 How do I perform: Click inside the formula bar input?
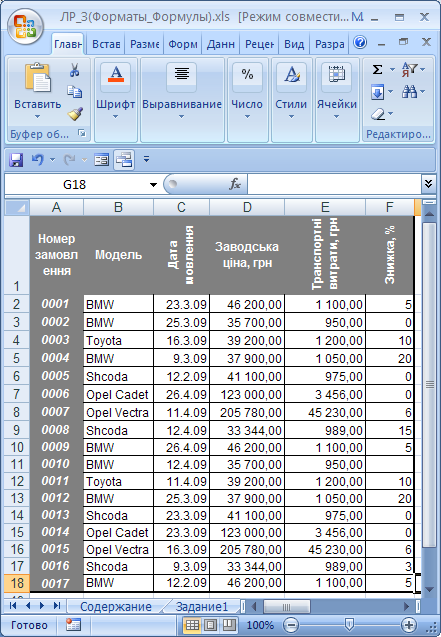pyautogui.click(x=334, y=184)
